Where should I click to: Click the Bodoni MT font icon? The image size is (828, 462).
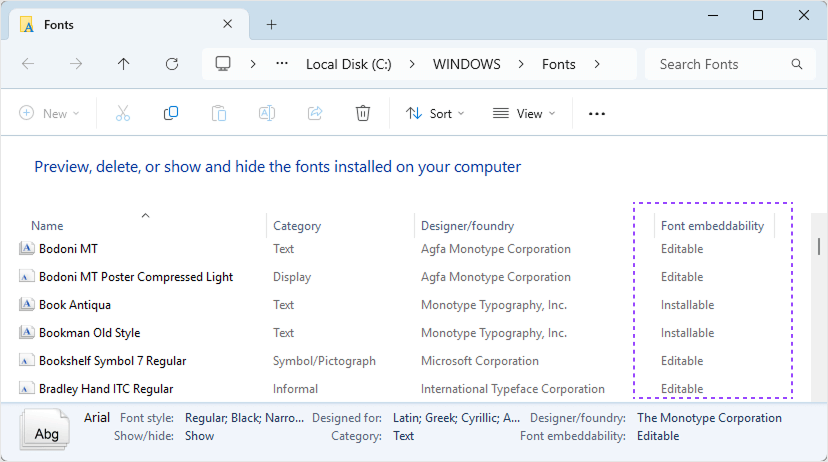coord(26,248)
